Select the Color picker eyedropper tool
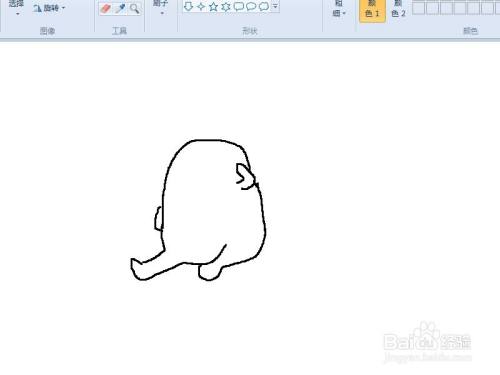 120,8
